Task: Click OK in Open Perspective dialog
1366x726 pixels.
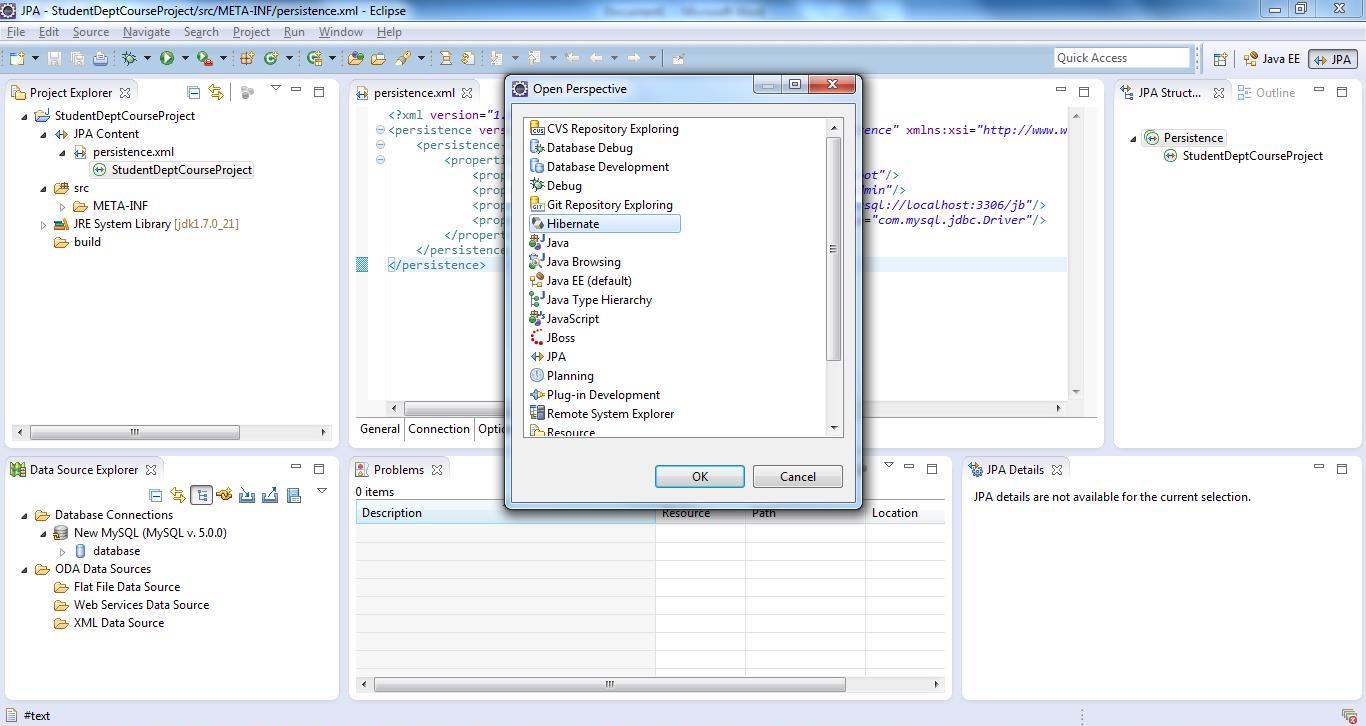Action: point(699,477)
